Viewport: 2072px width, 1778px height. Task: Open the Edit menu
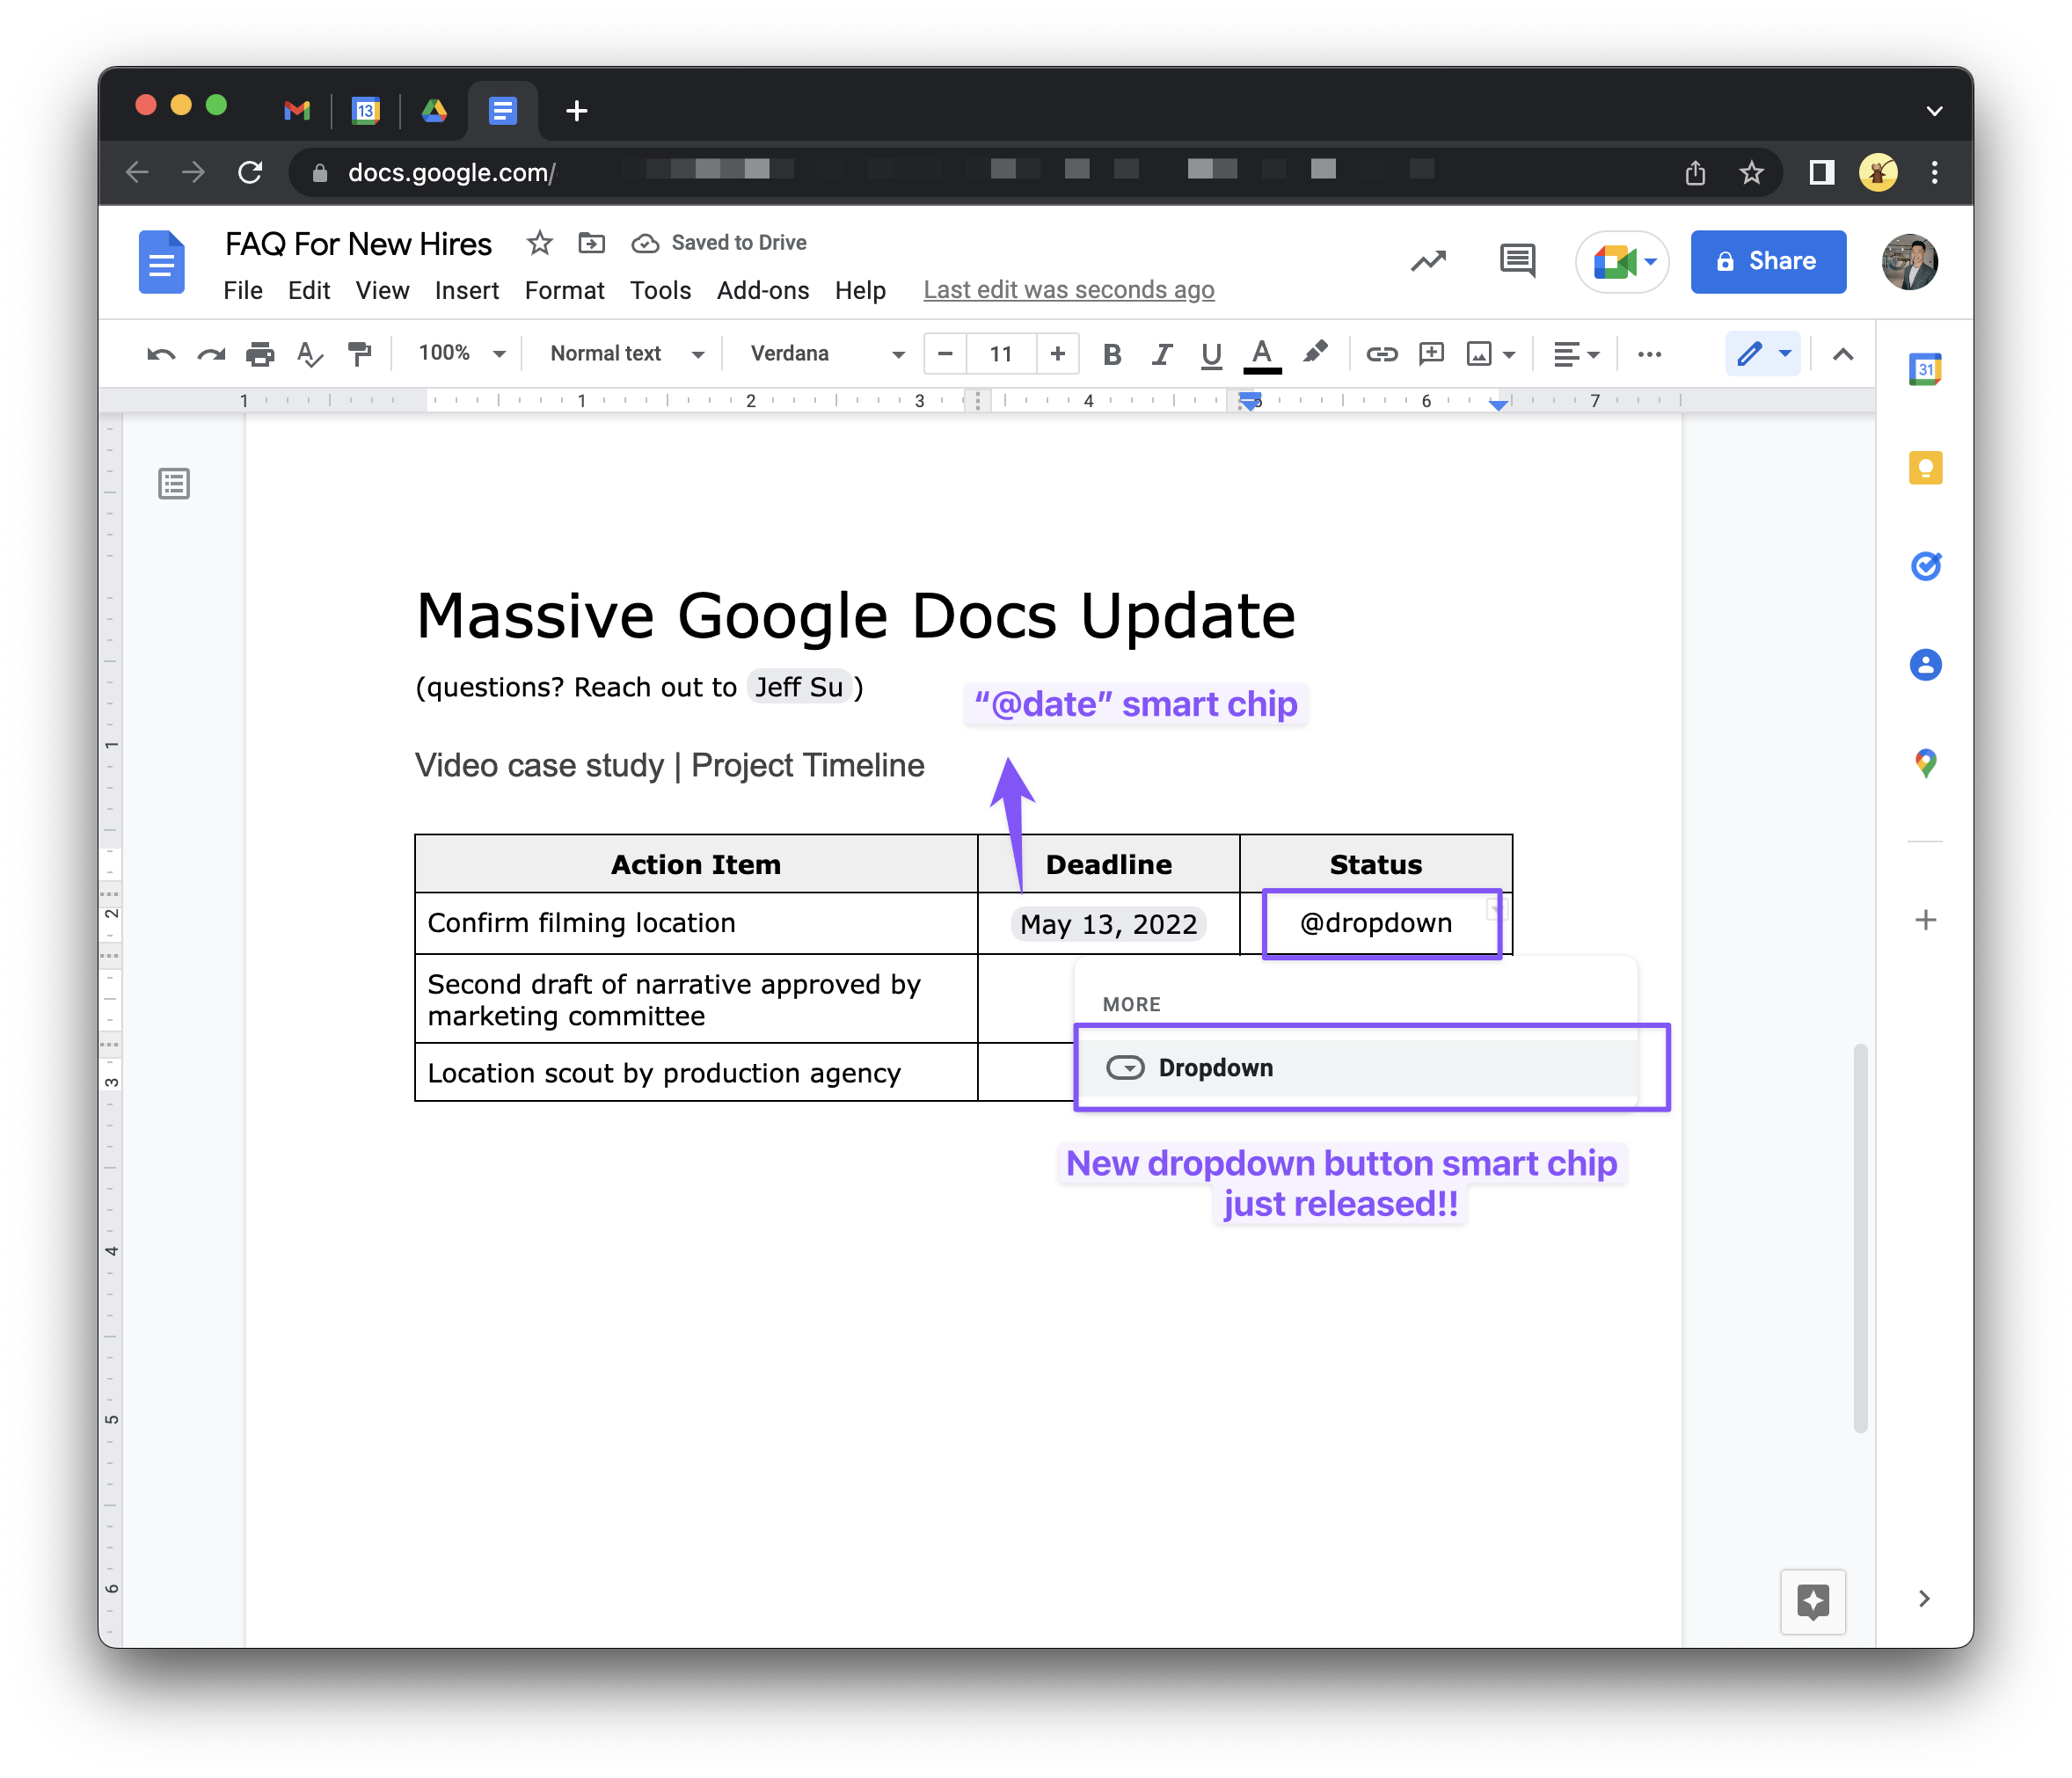tap(309, 291)
